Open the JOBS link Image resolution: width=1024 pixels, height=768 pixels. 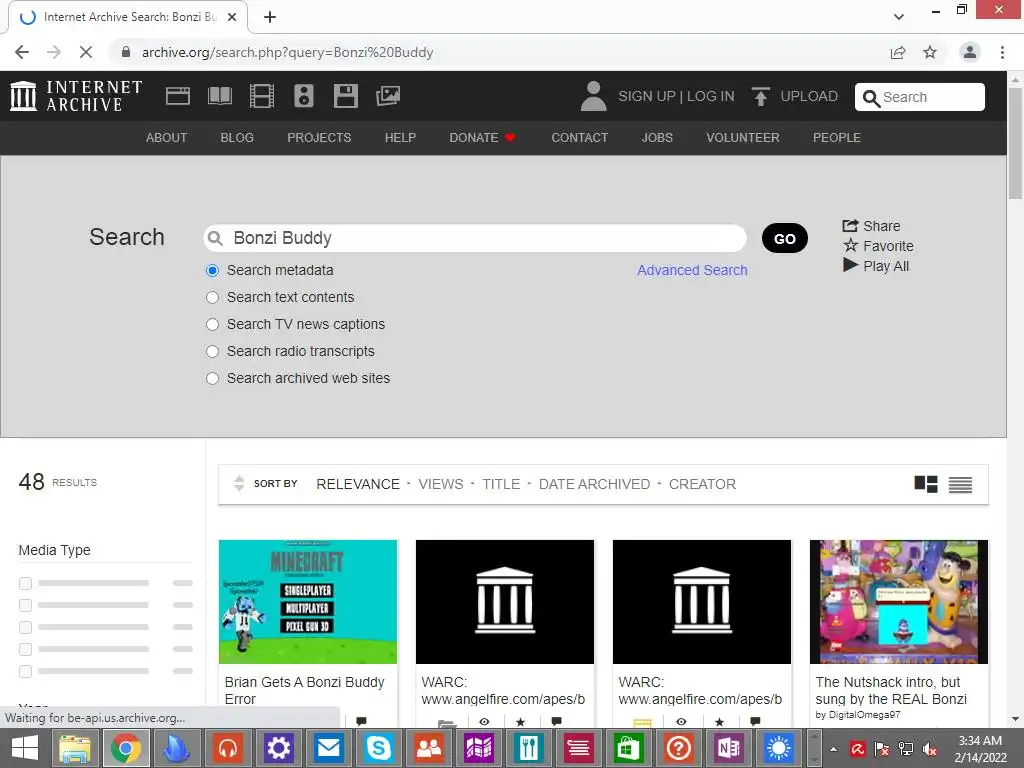point(657,138)
